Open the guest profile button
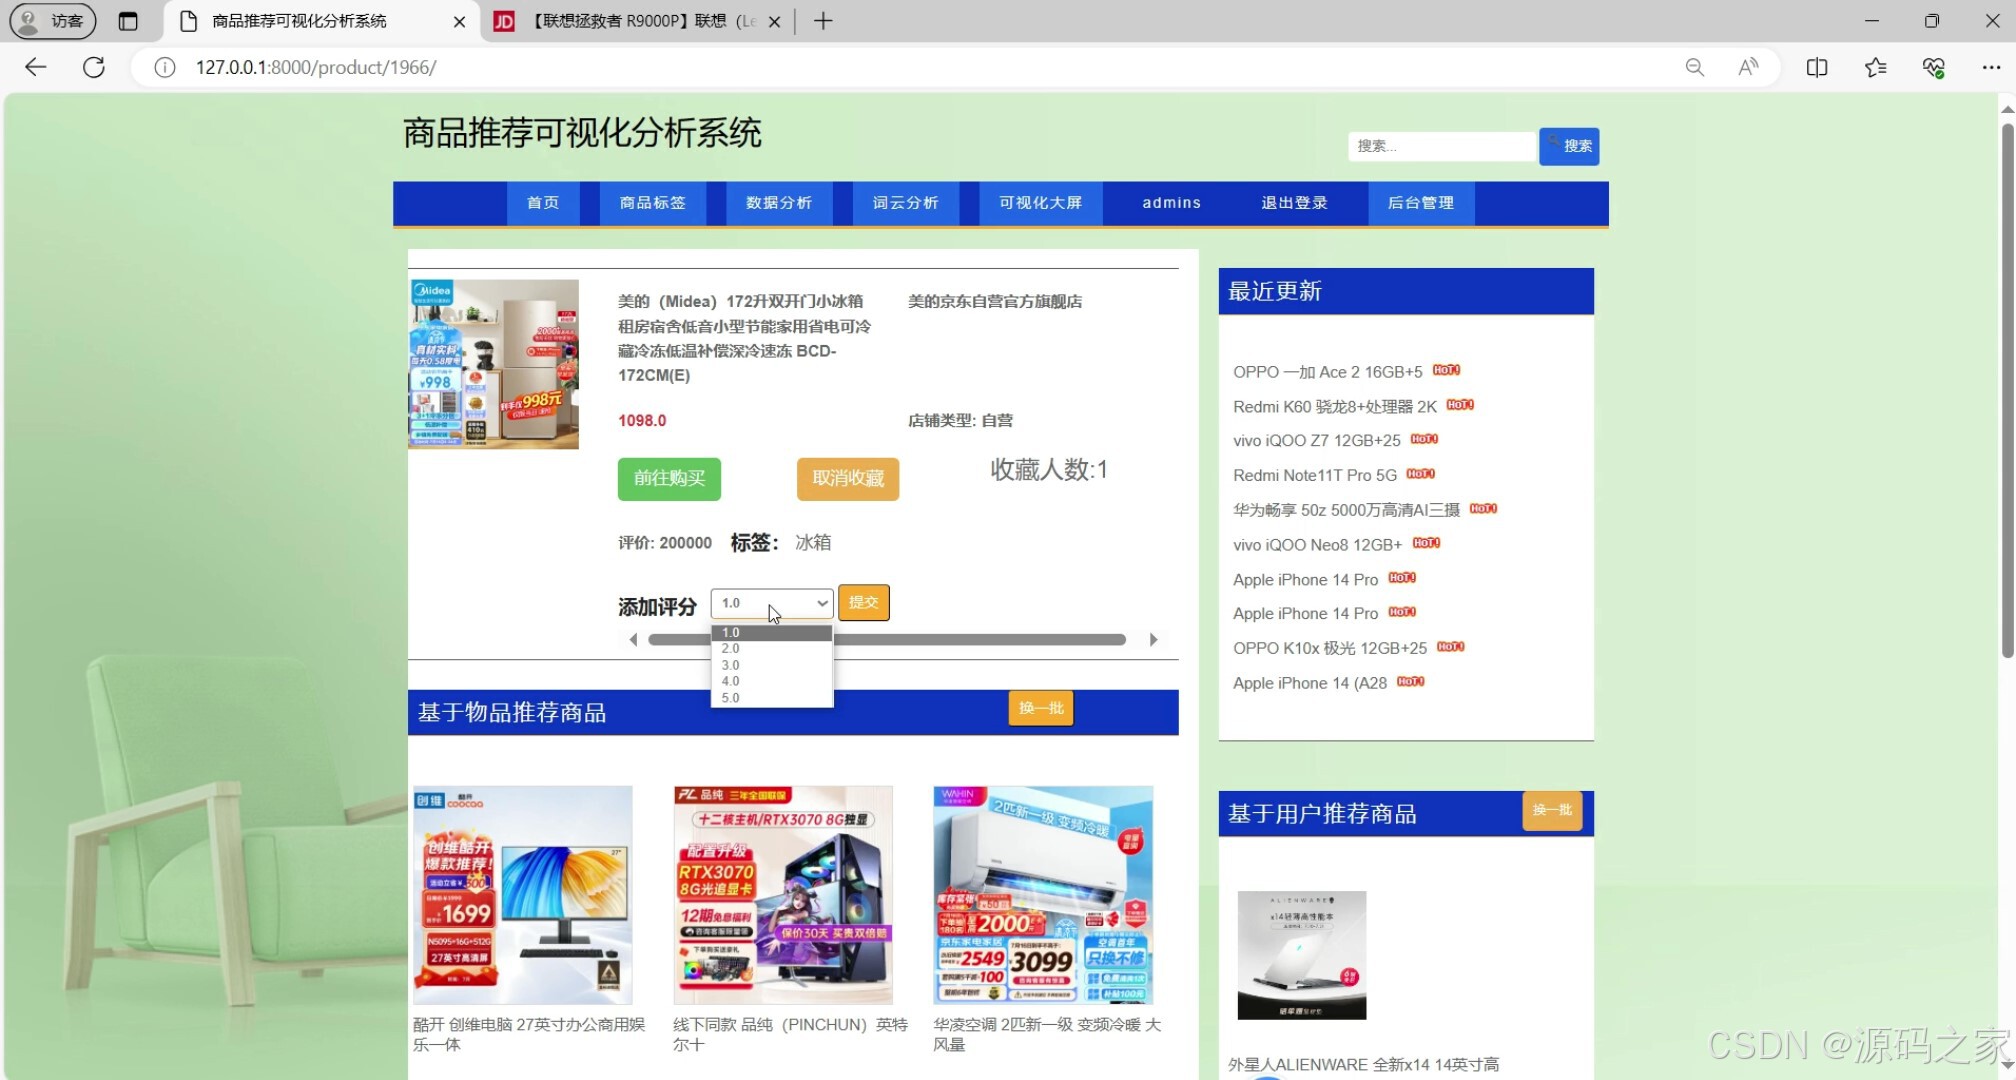The width and height of the screenshot is (2016, 1080). pyautogui.click(x=53, y=21)
